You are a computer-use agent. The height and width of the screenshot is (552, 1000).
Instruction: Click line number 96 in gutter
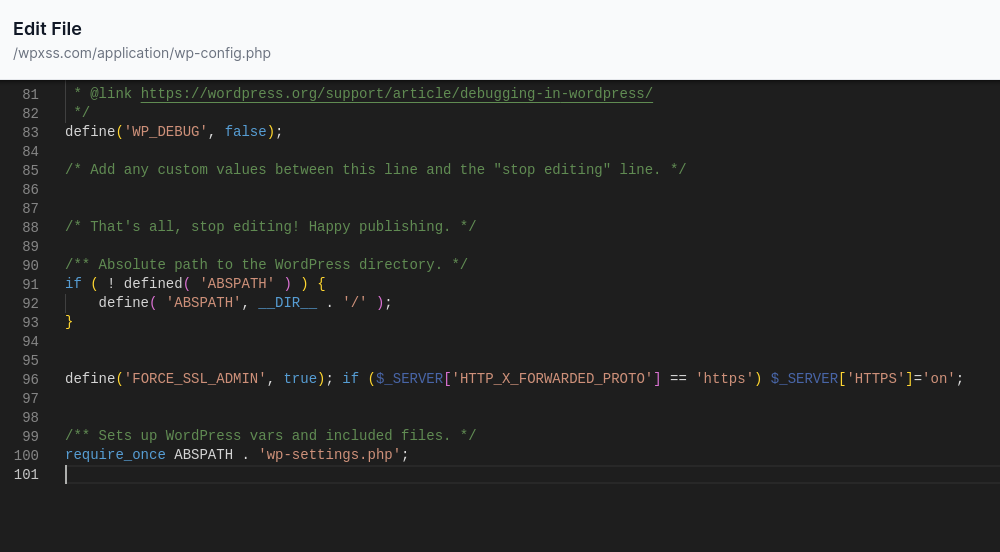pos(31,380)
